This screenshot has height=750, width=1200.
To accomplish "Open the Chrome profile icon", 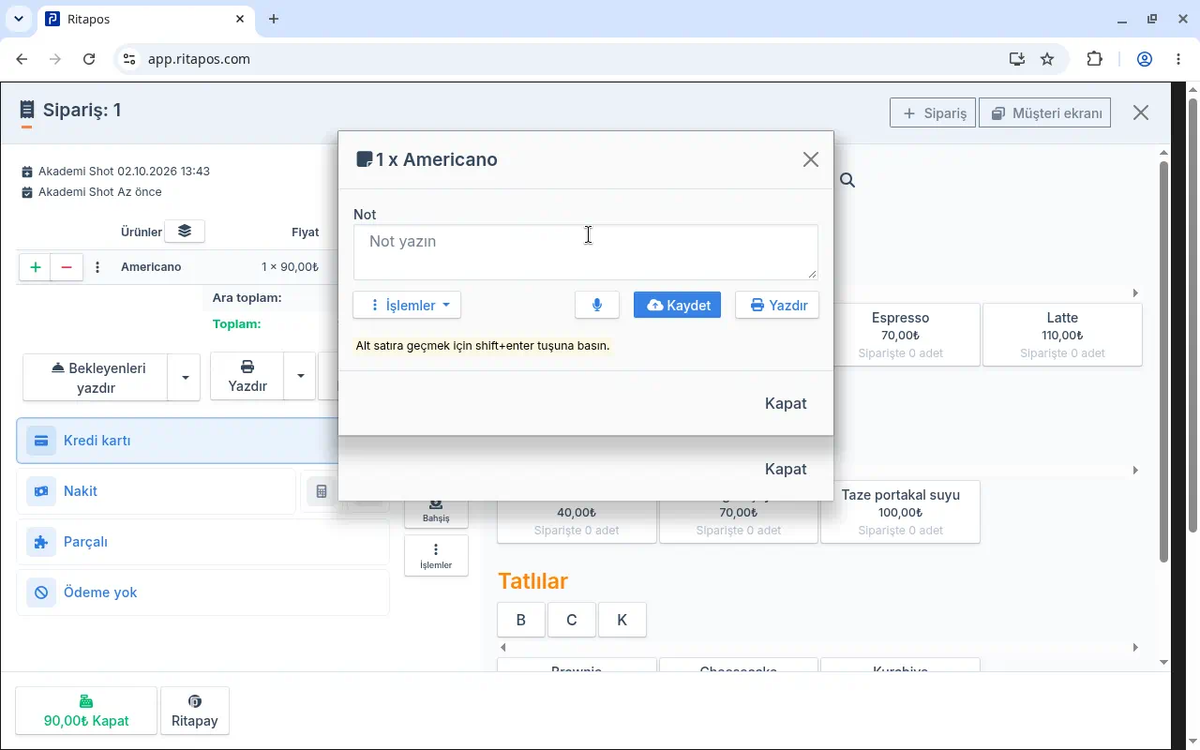I will pos(1145,59).
